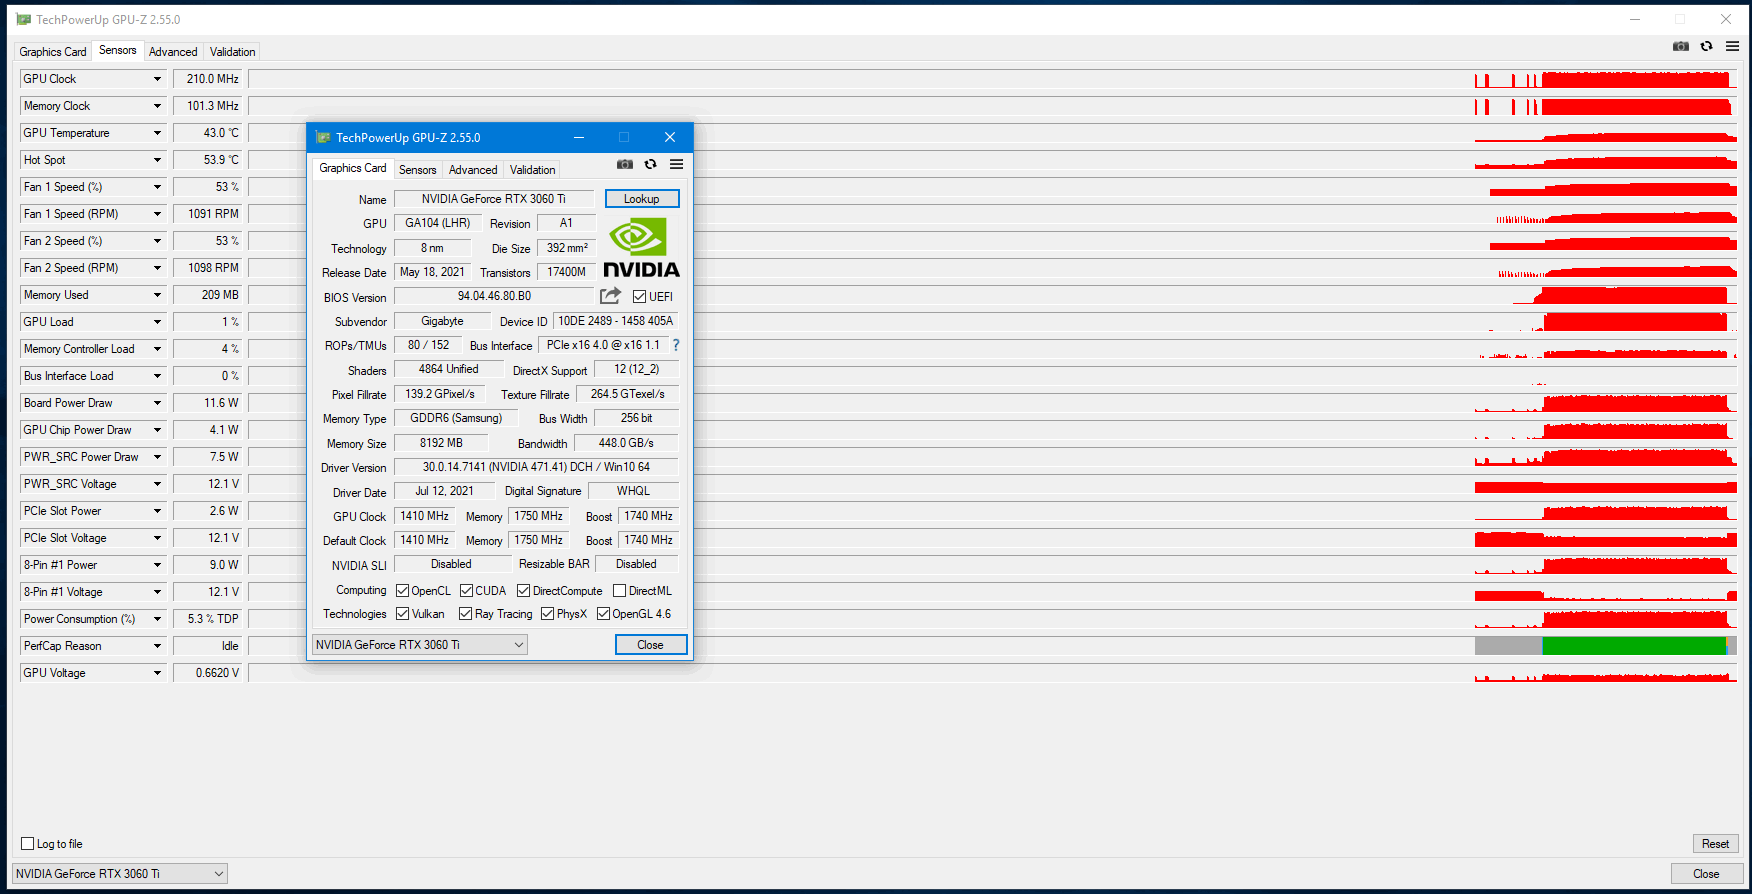The image size is (1752, 894).
Task: Open Board Power Draw sensor dropdown
Action: pos(157,403)
